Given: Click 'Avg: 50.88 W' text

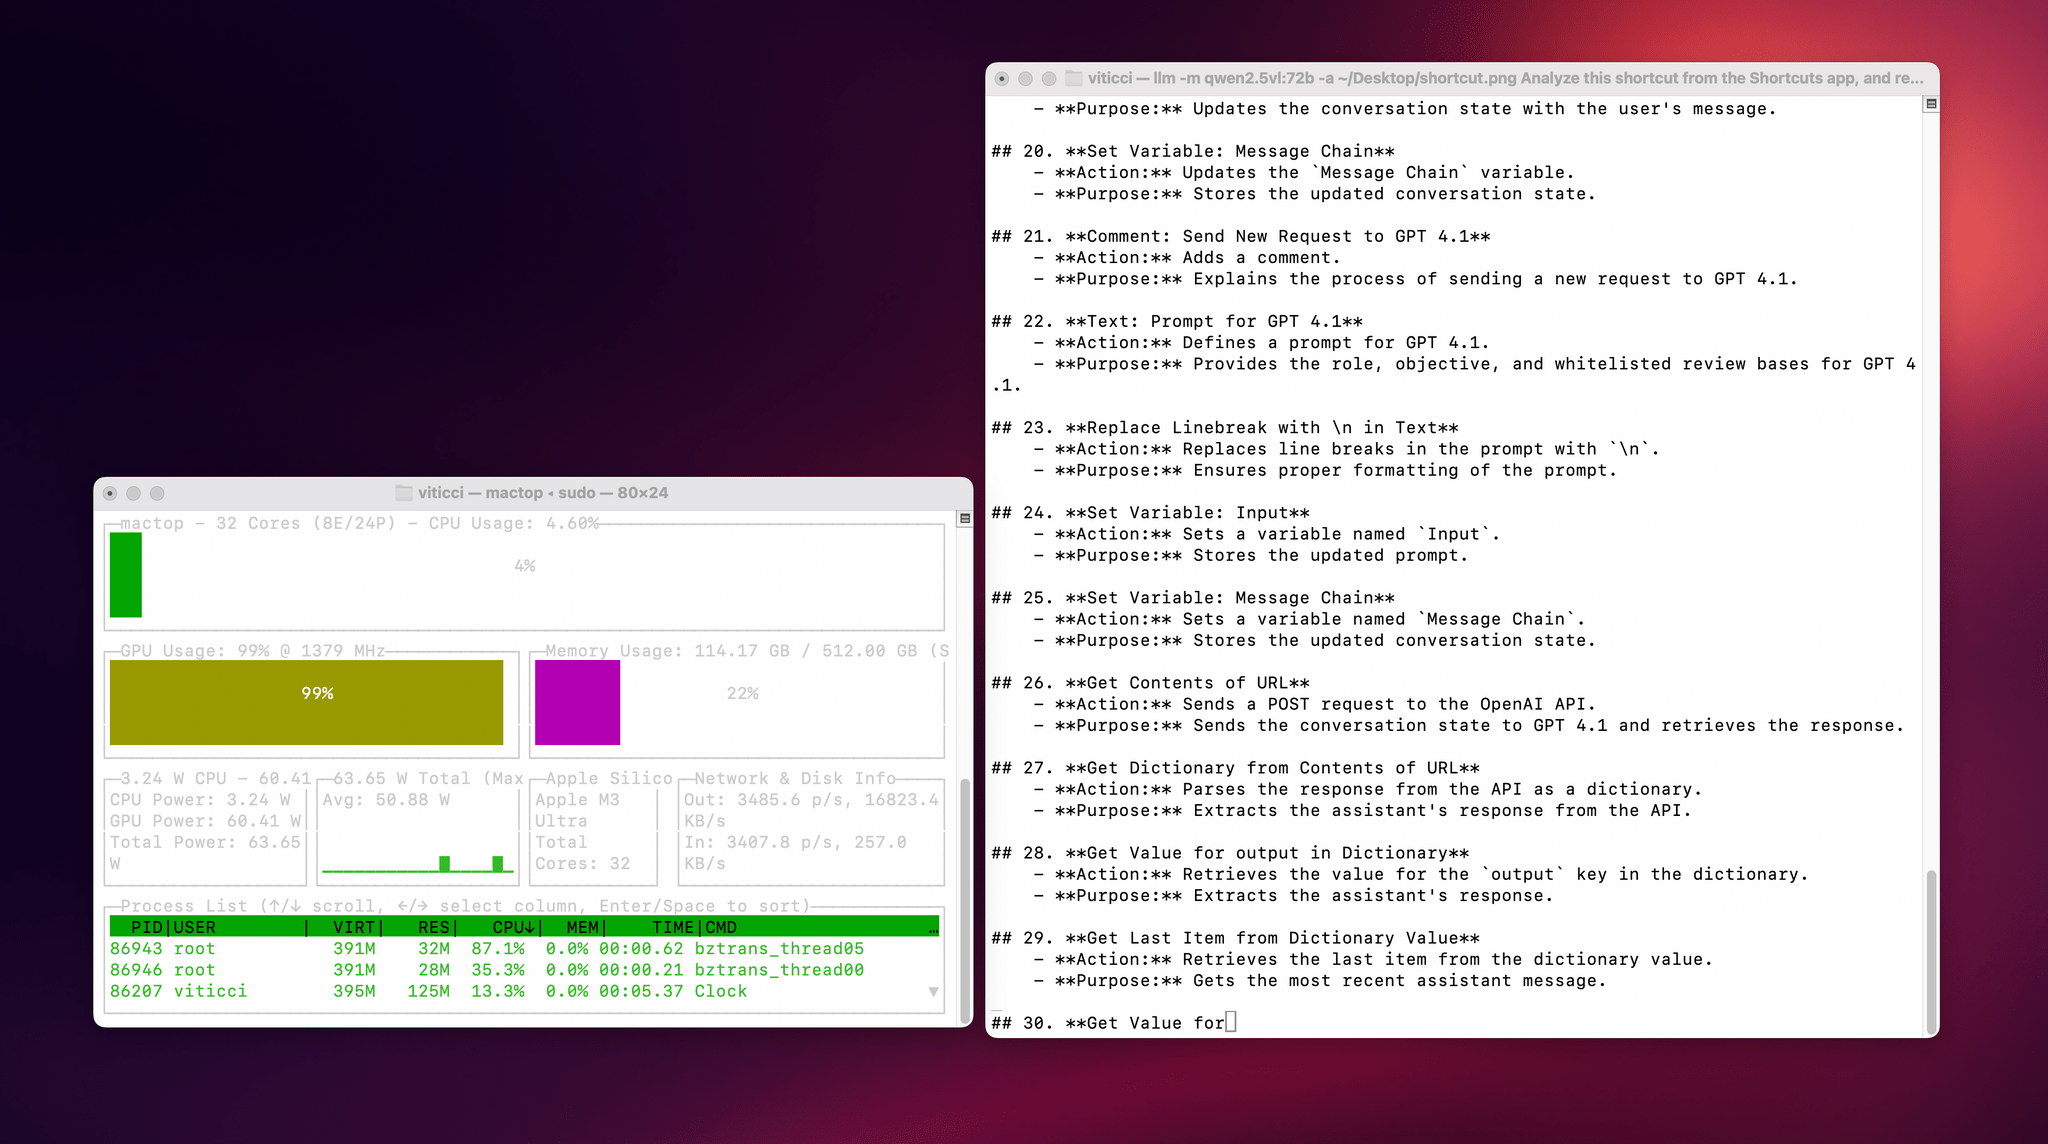Looking at the screenshot, I should point(386,800).
